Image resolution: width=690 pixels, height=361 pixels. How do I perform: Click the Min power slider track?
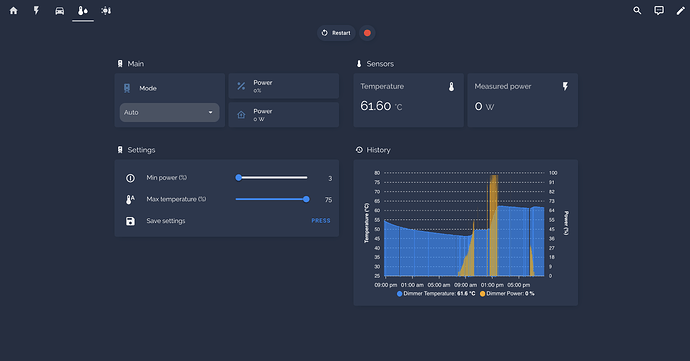pyautogui.click(x=272, y=178)
